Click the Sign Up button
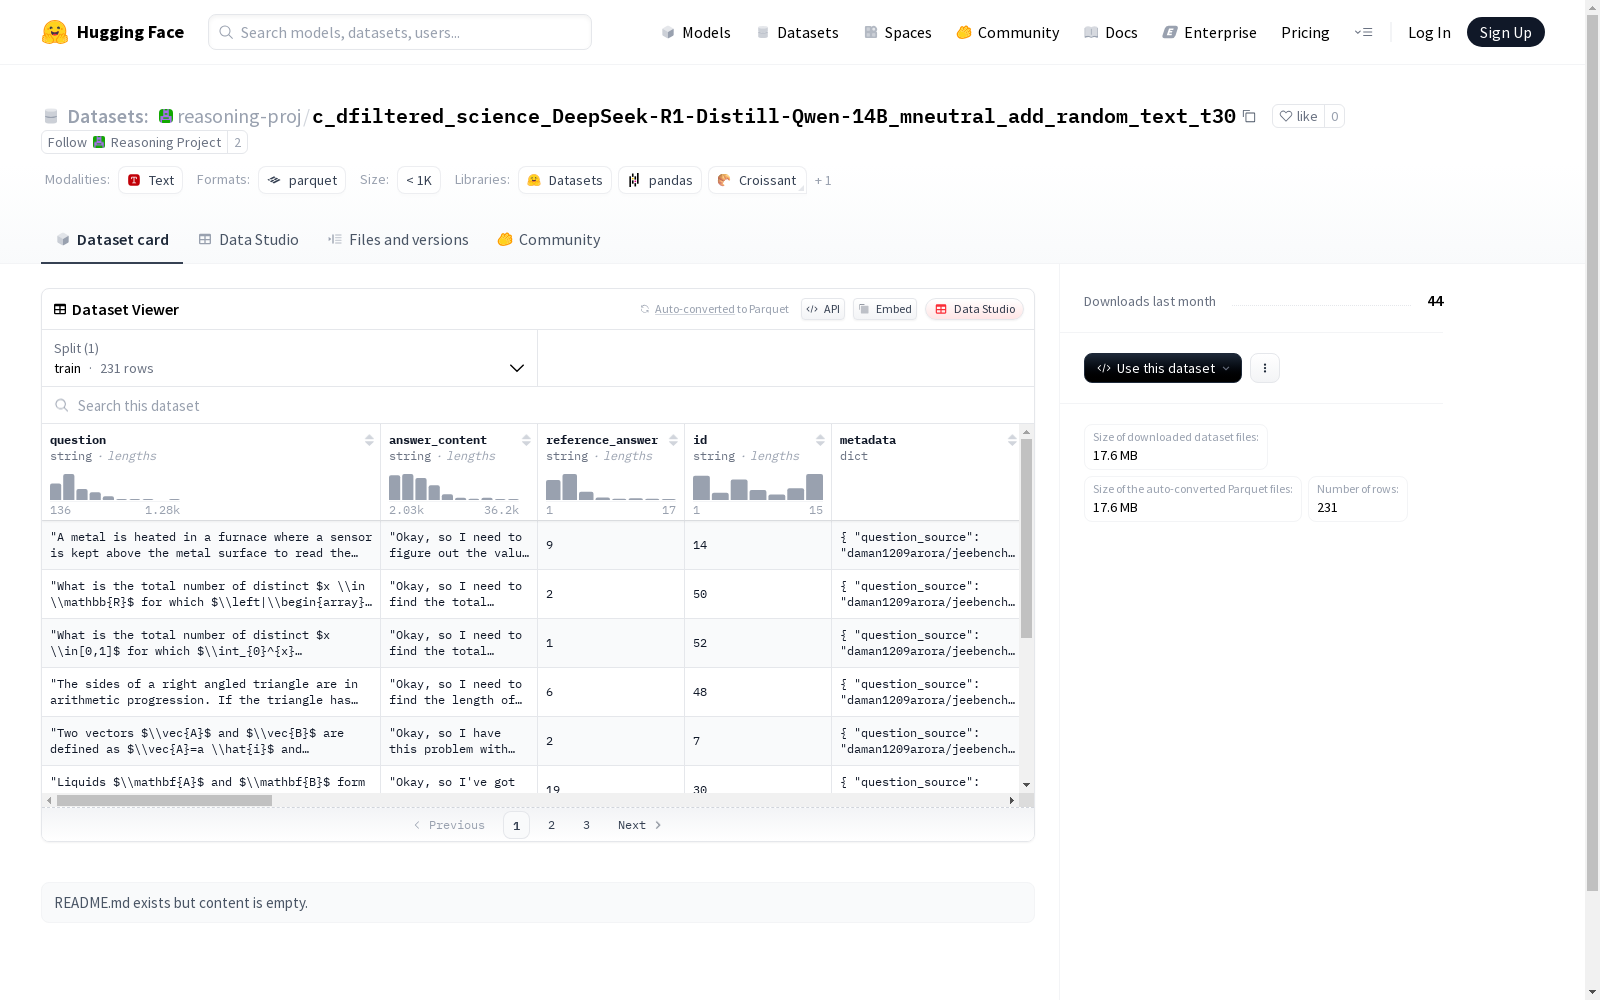Image resolution: width=1600 pixels, height=1000 pixels. coord(1505,32)
